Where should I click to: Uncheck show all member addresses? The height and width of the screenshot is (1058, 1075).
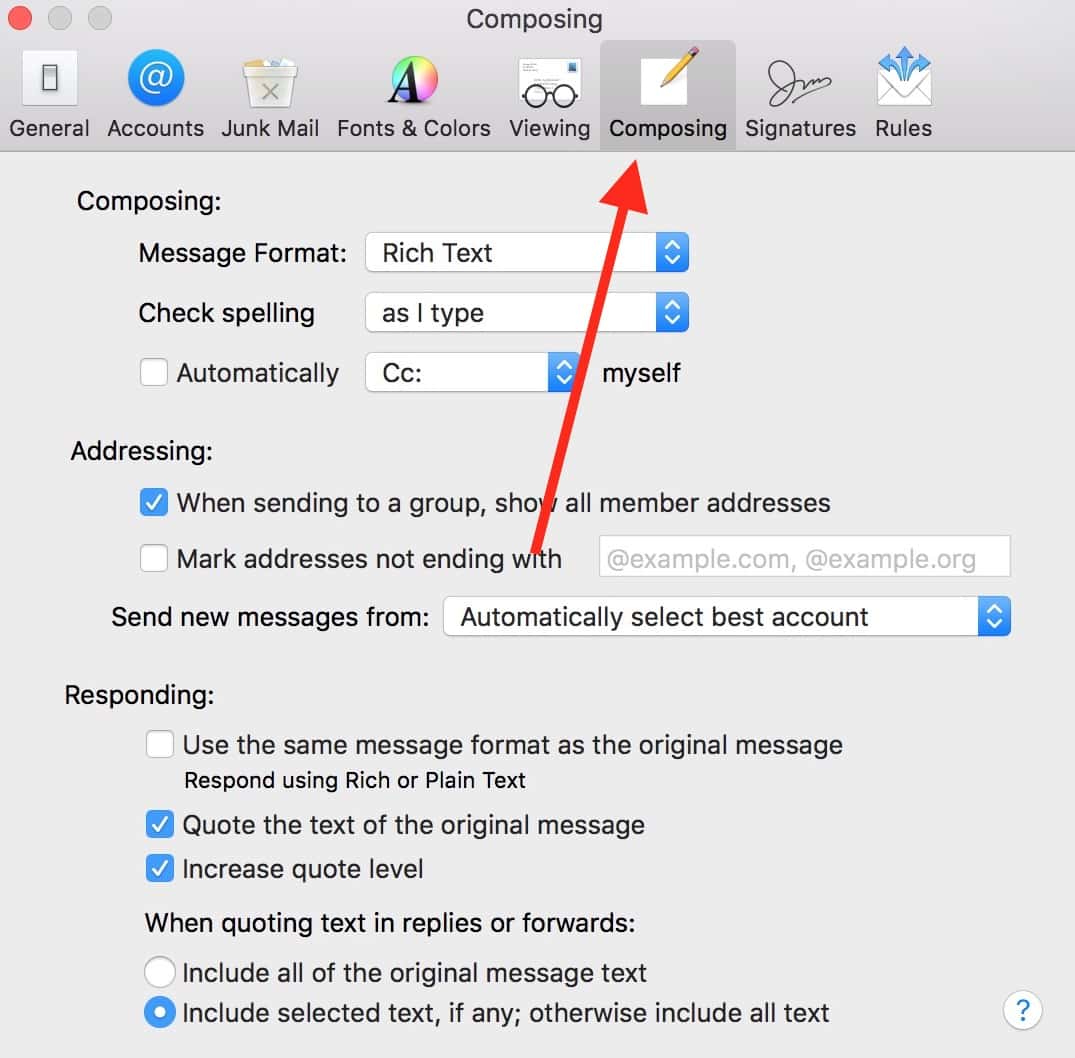click(154, 502)
